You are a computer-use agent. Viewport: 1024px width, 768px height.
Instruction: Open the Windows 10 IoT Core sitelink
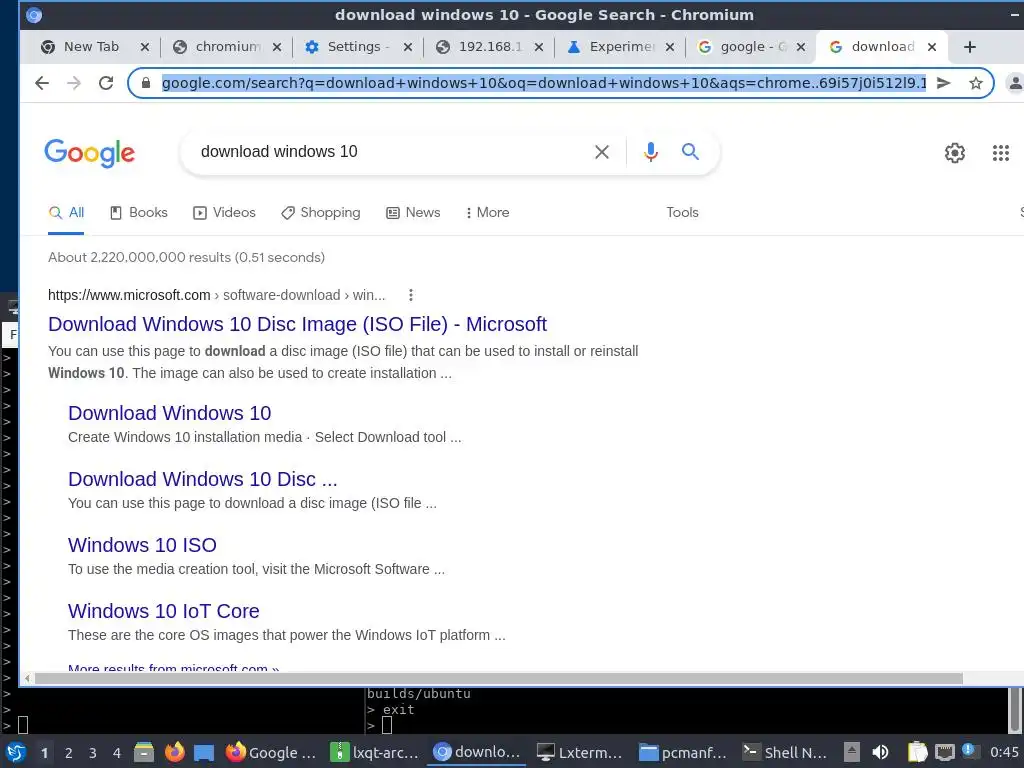point(164,611)
